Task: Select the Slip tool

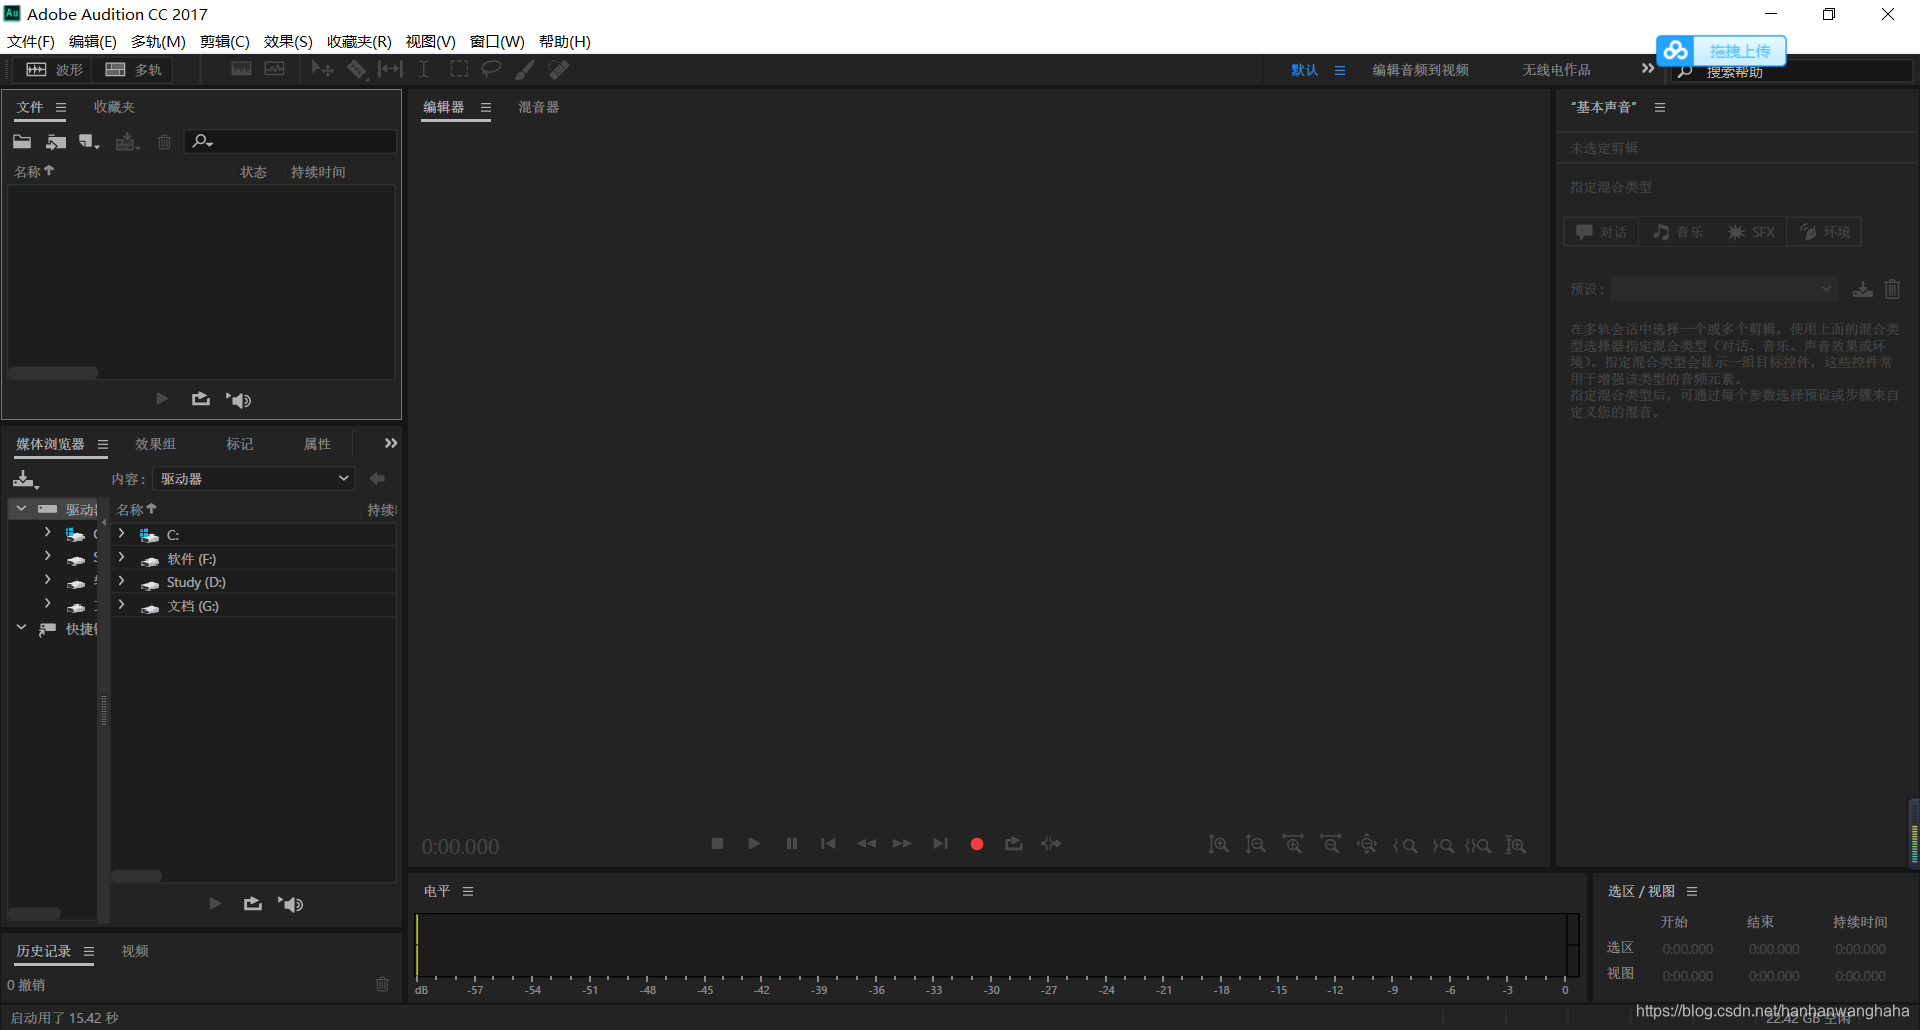Action: click(390, 69)
